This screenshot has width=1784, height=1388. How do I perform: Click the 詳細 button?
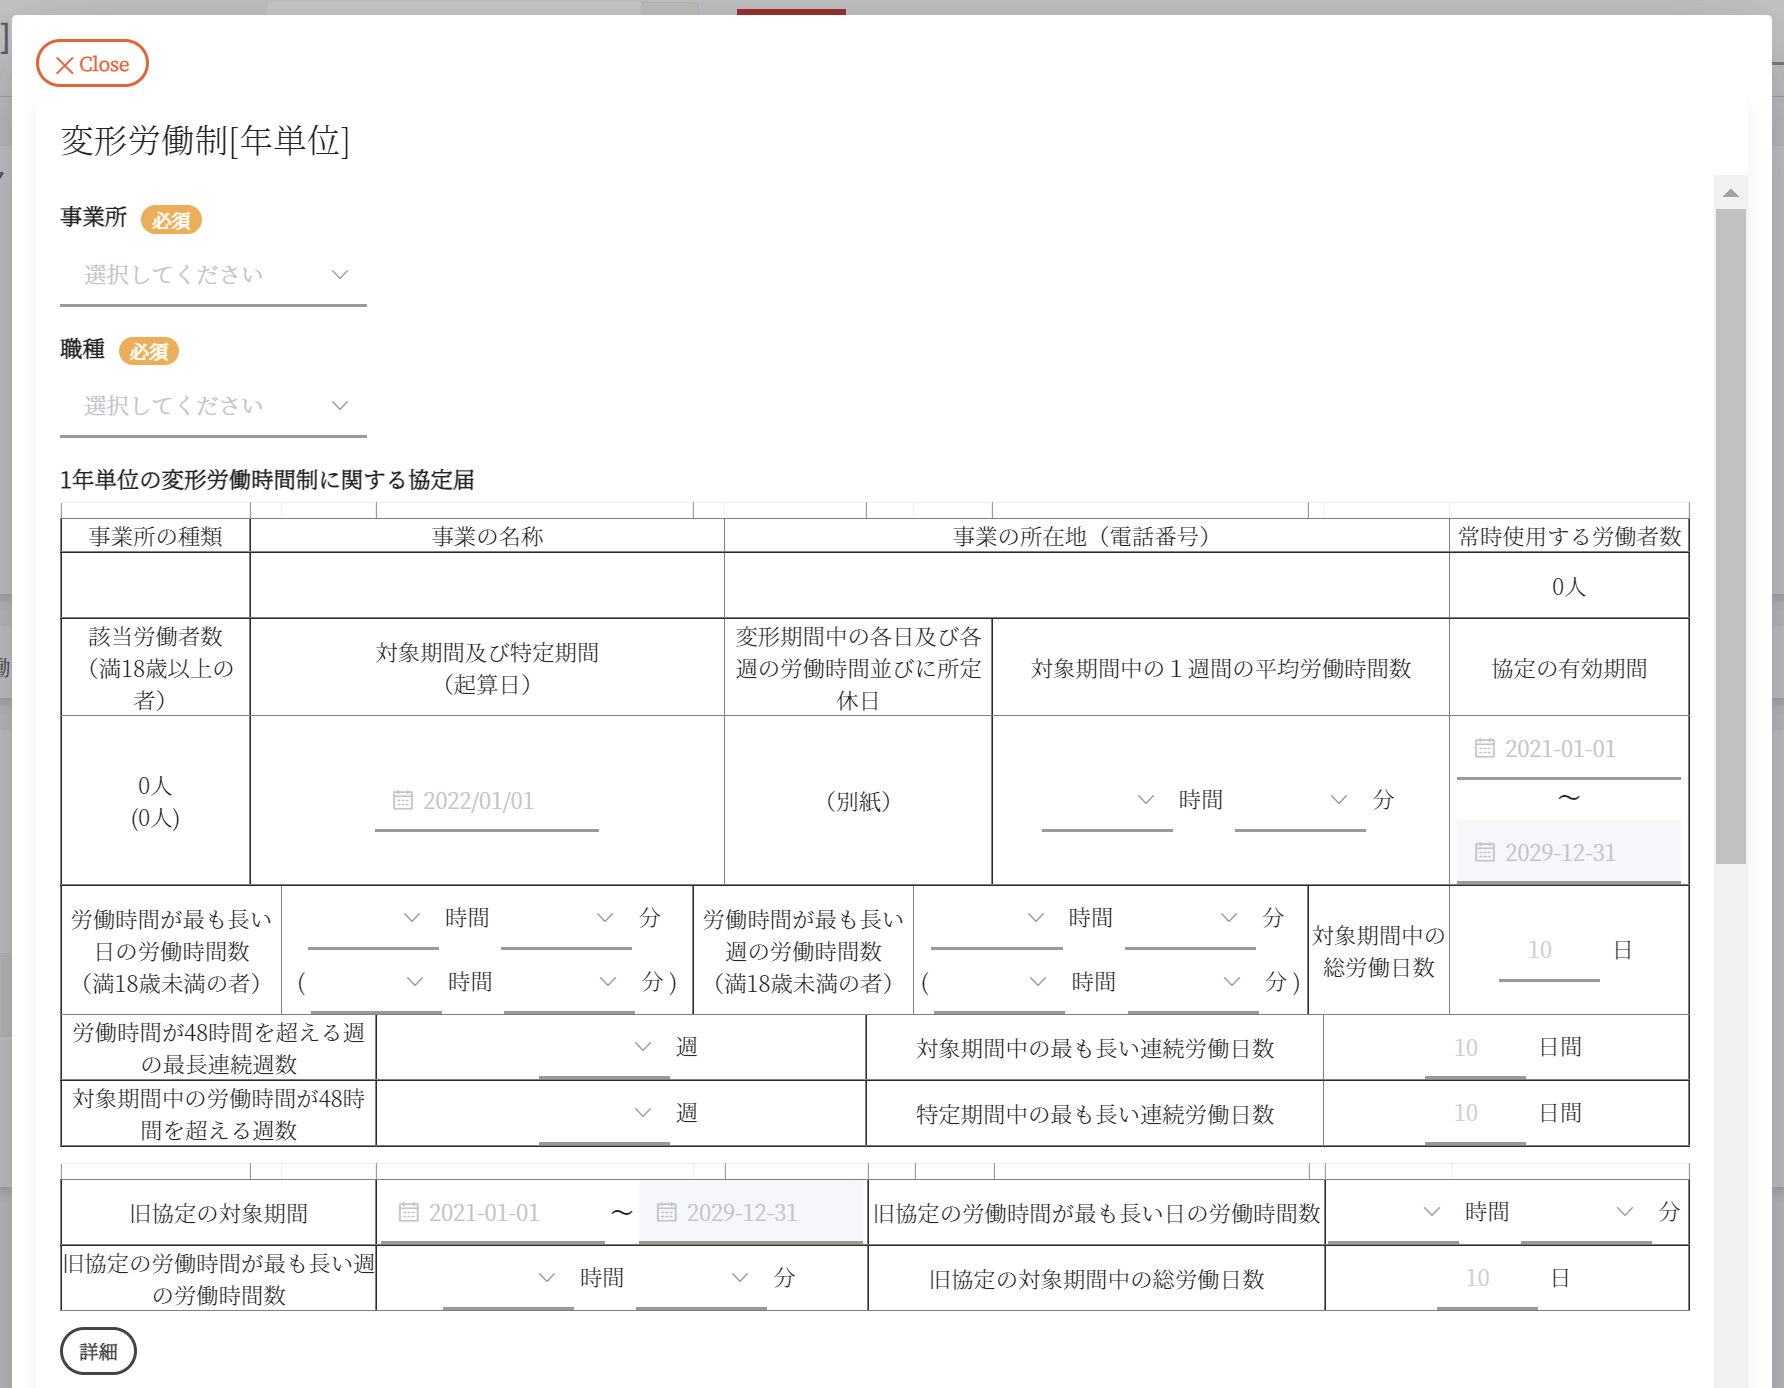tap(98, 1351)
